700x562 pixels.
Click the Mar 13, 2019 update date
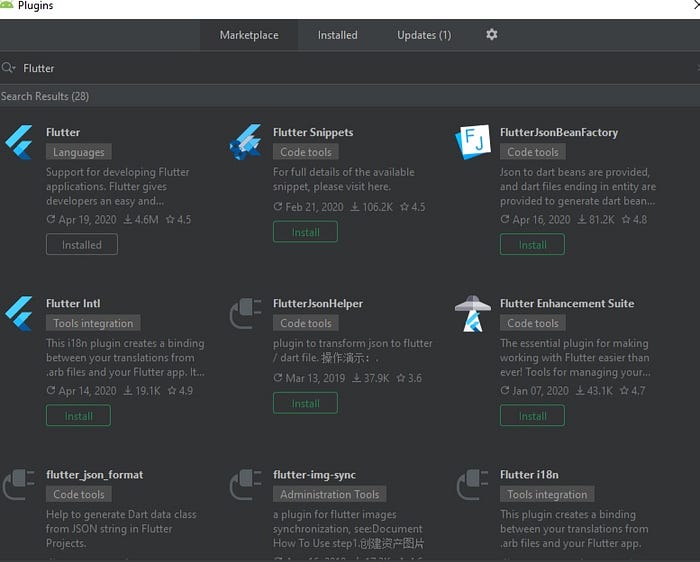click(315, 378)
